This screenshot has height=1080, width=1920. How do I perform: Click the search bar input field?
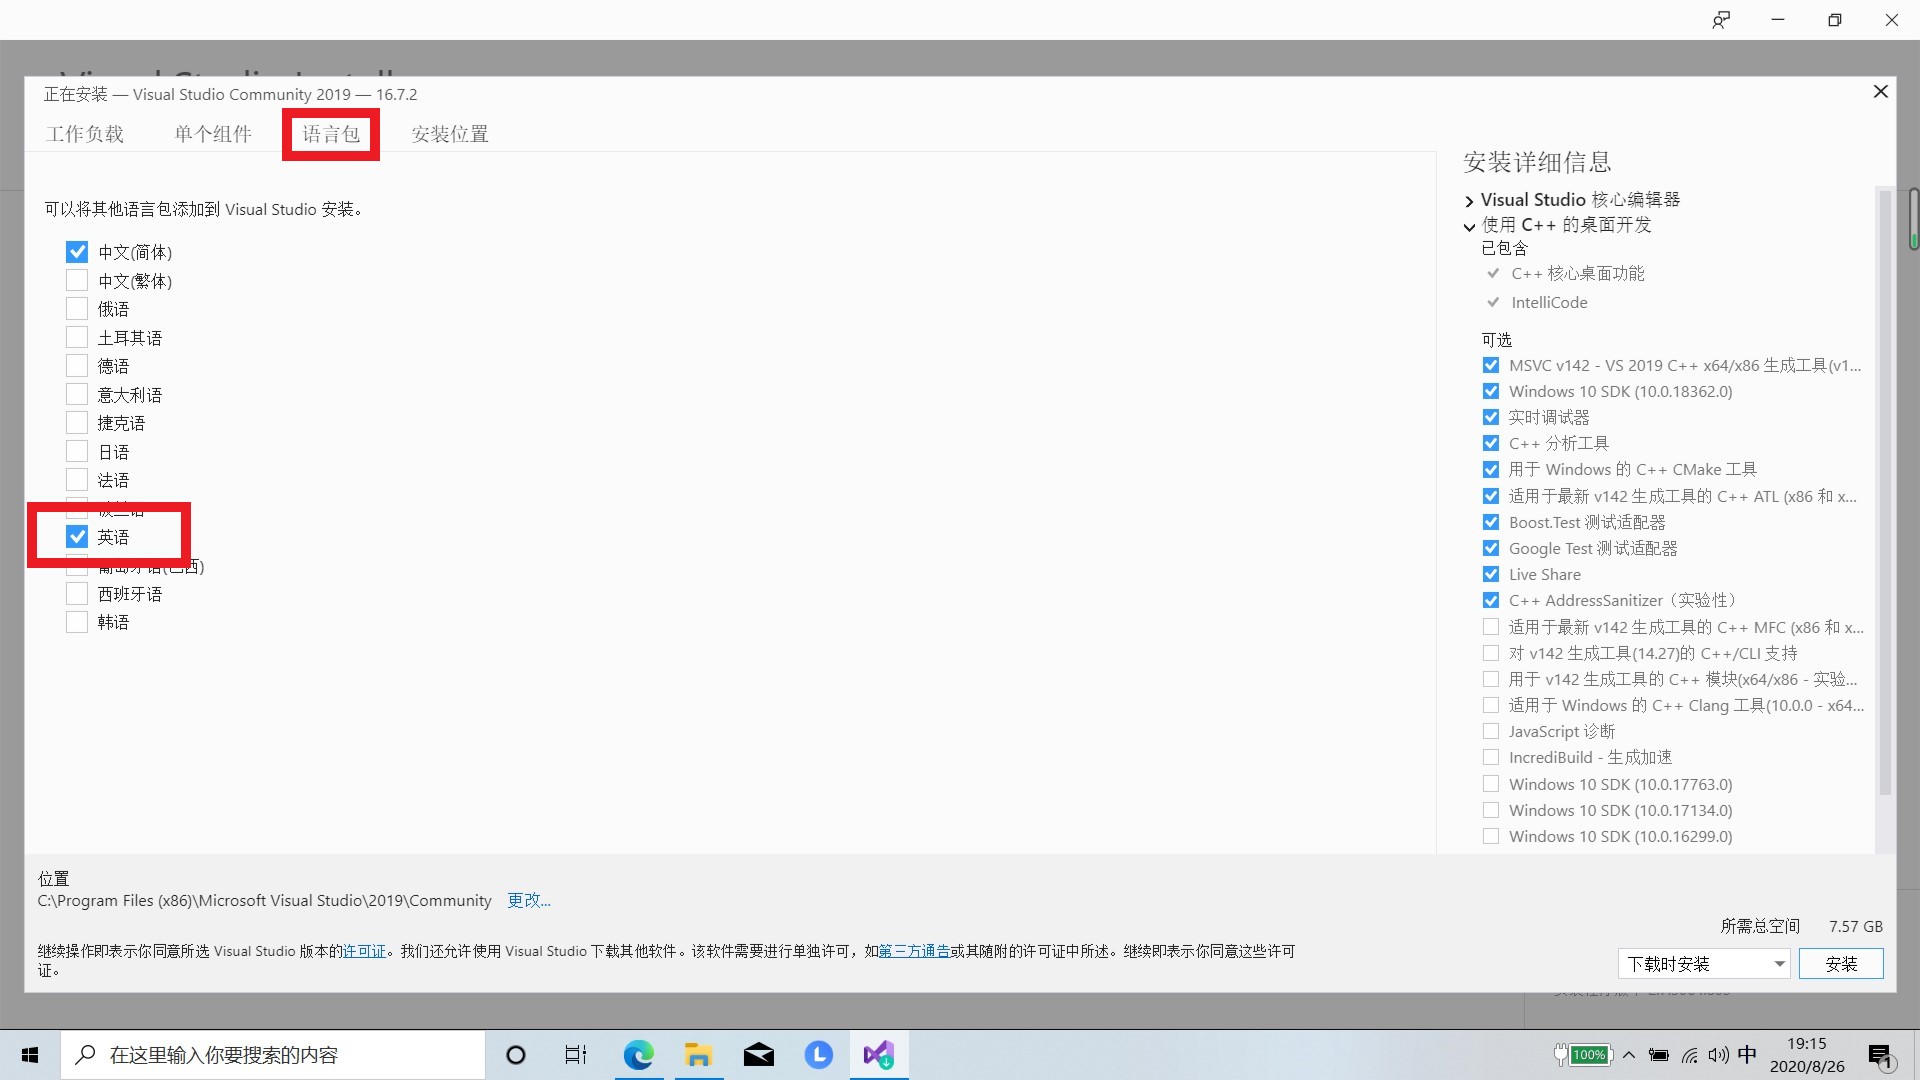pyautogui.click(x=273, y=1054)
